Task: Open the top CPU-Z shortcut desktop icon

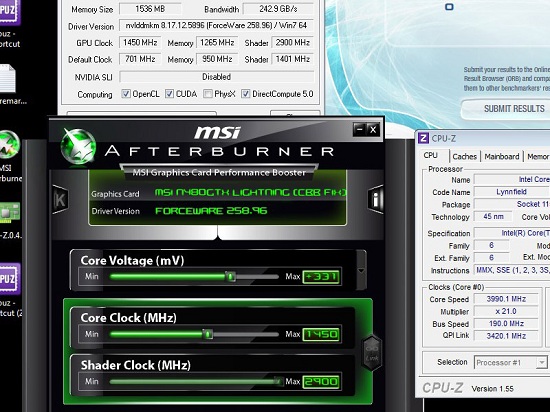Action: coord(10,12)
